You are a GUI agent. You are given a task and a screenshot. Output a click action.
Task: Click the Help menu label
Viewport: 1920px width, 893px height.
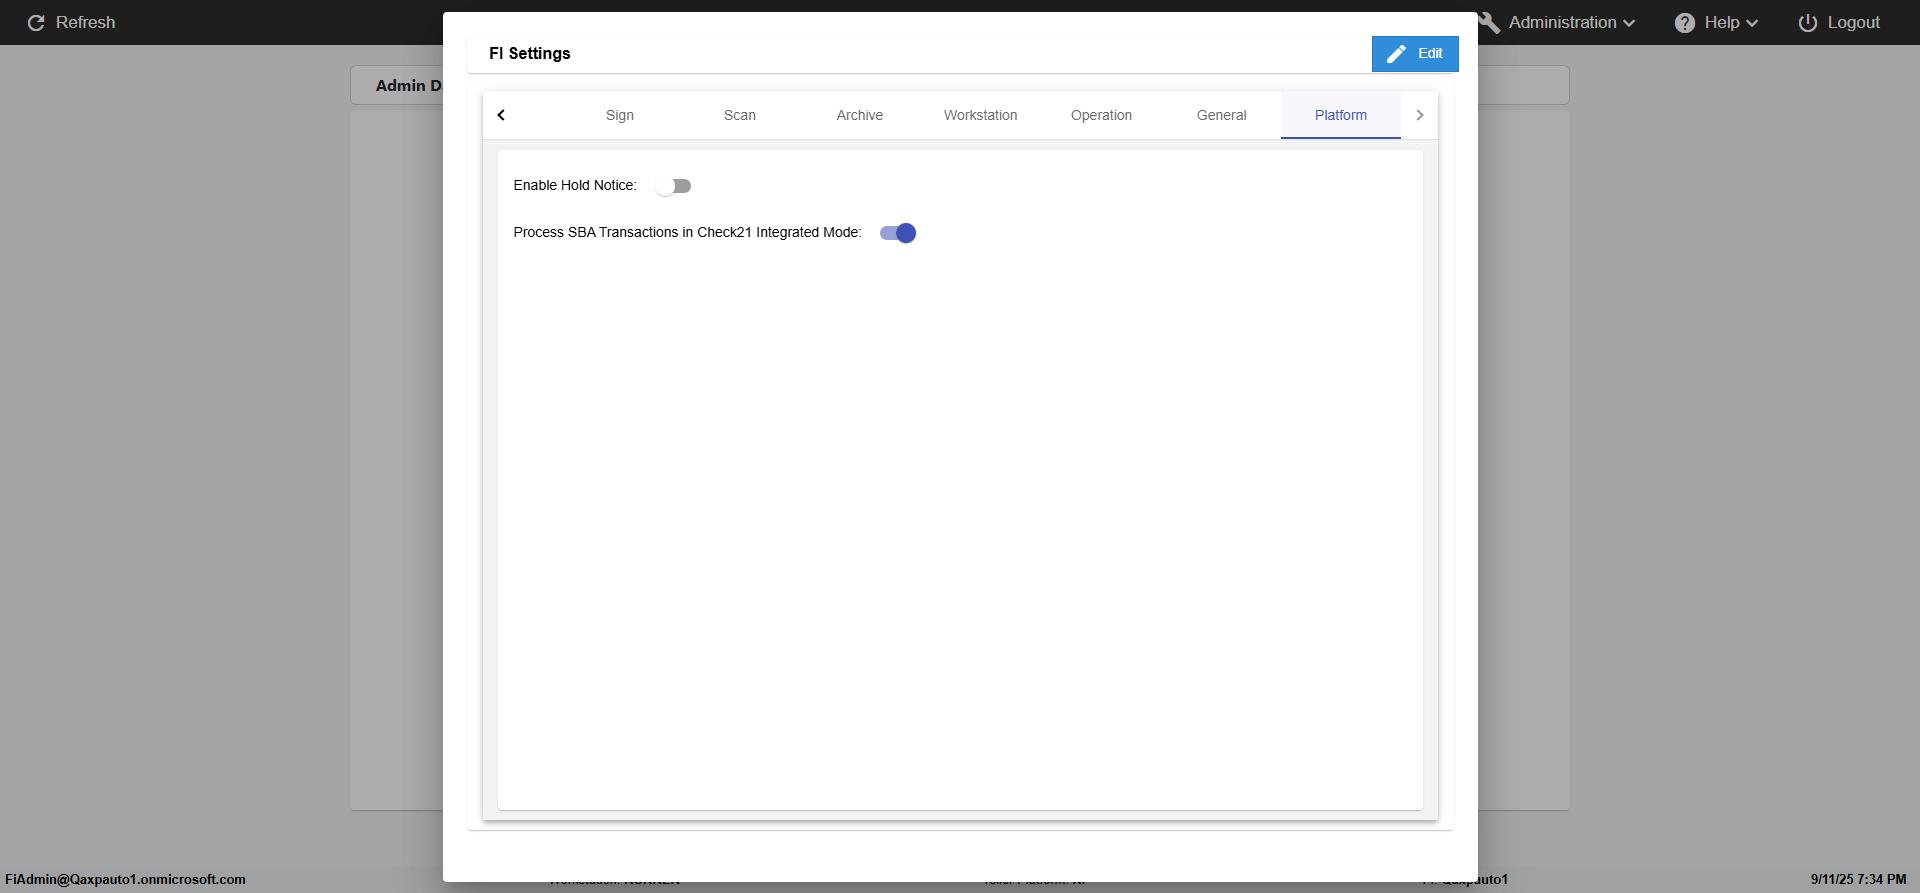pyautogui.click(x=1722, y=22)
